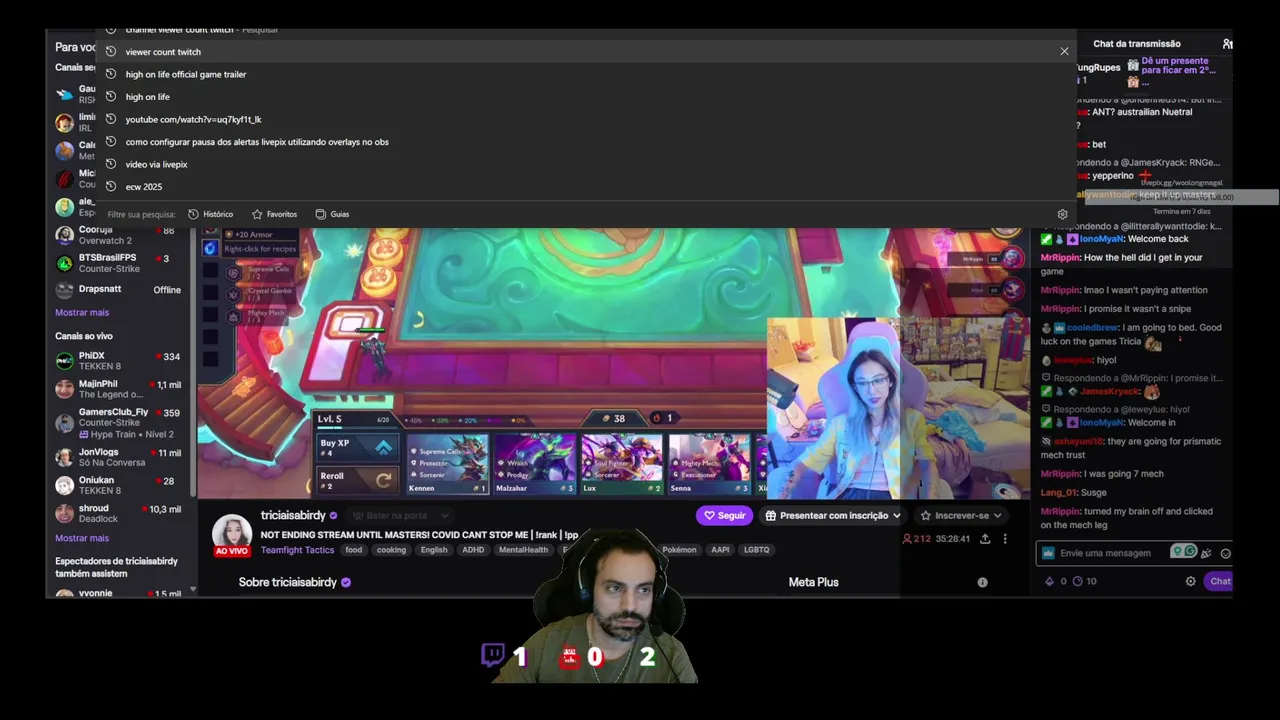Open JonVlogs channel in sidebar

click(118, 457)
